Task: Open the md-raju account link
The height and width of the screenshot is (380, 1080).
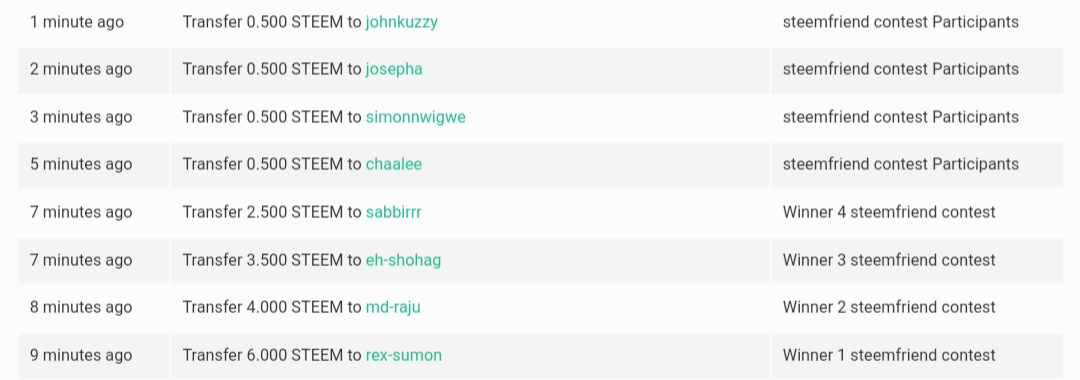Action: click(x=393, y=307)
